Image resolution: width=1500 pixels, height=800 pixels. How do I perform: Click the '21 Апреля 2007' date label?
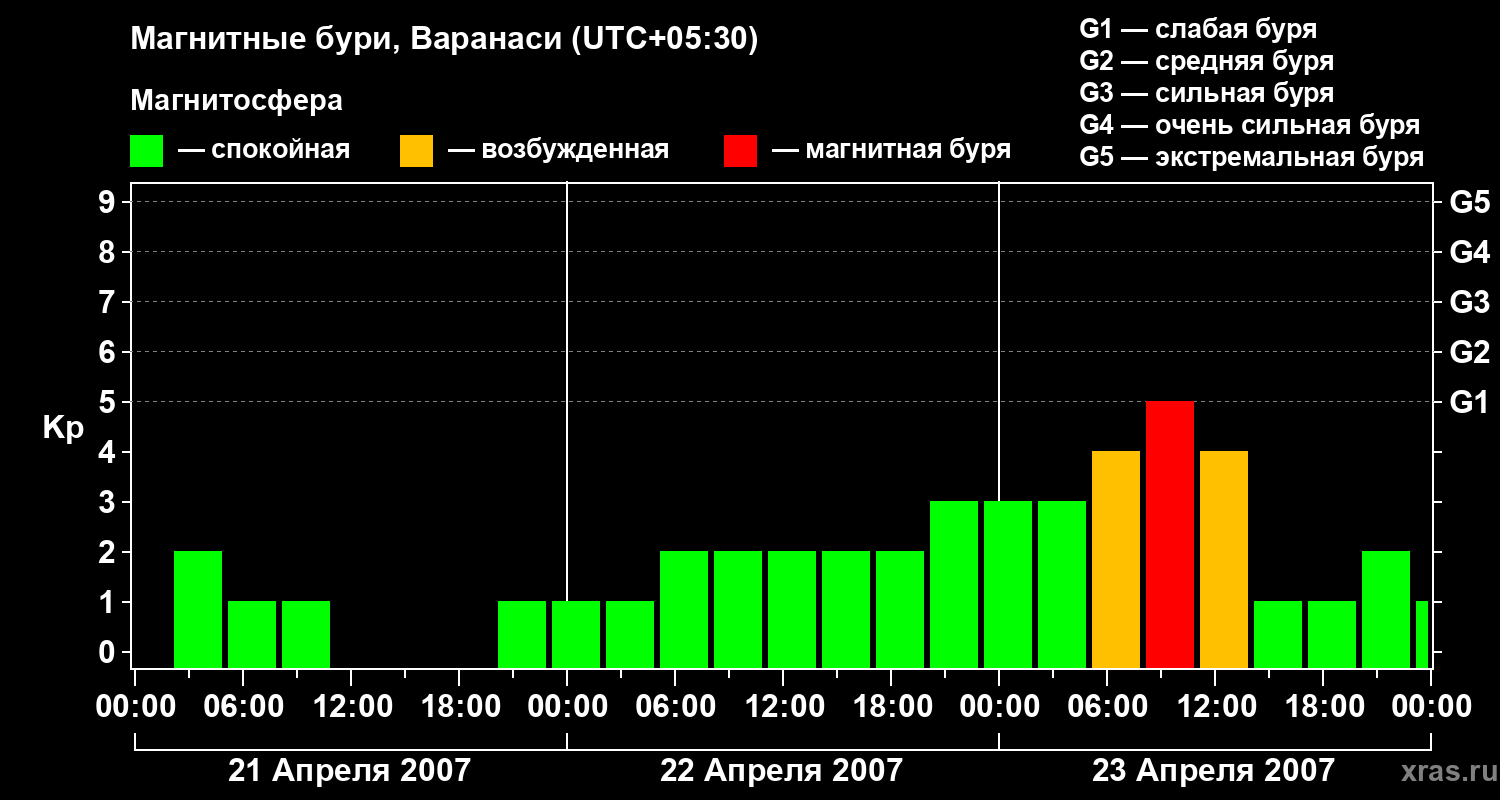(349, 770)
